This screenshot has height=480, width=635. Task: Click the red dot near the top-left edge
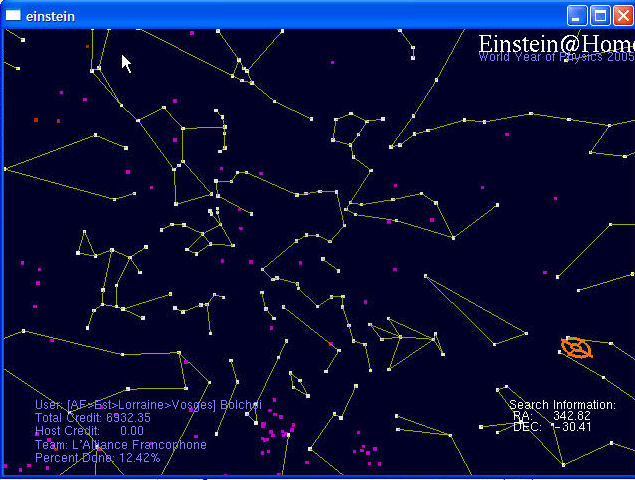point(35,120)
